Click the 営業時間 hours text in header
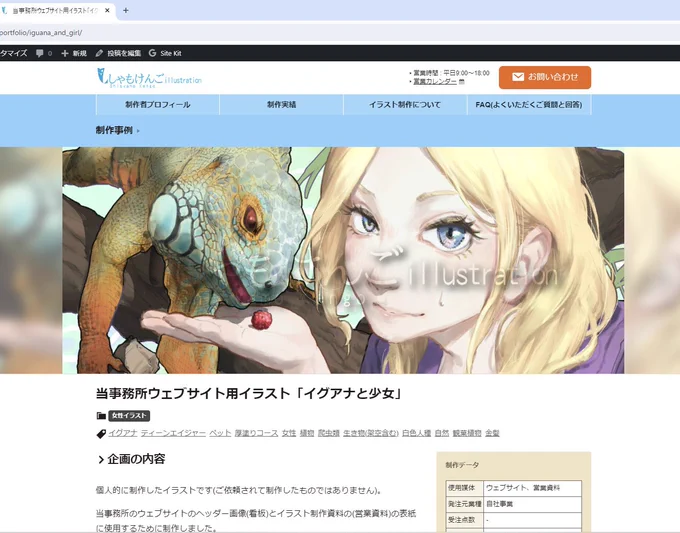680x533 pixels. (451, 73)
